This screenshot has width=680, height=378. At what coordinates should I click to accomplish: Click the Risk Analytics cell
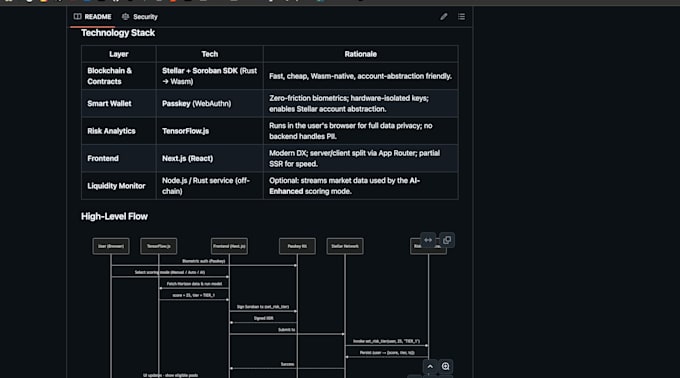click(x=118, y=131)
